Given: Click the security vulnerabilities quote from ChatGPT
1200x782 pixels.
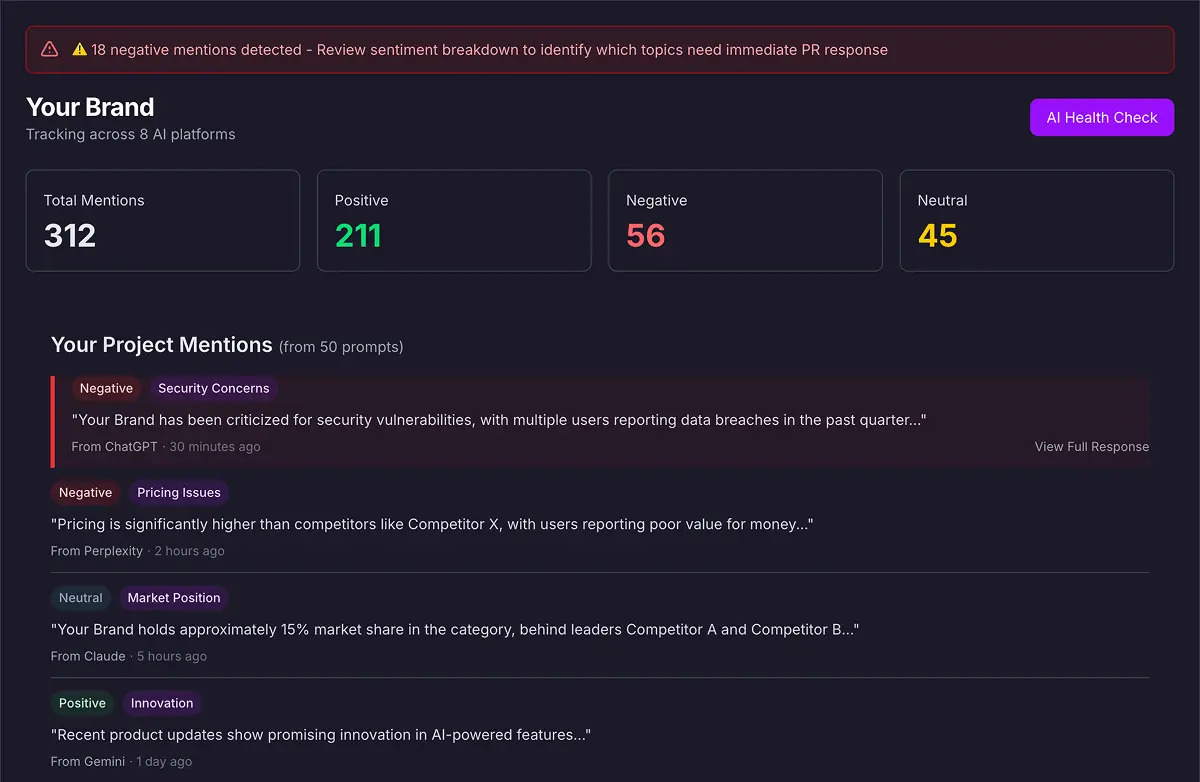Looking at the screenshot, I should [499, 420].
